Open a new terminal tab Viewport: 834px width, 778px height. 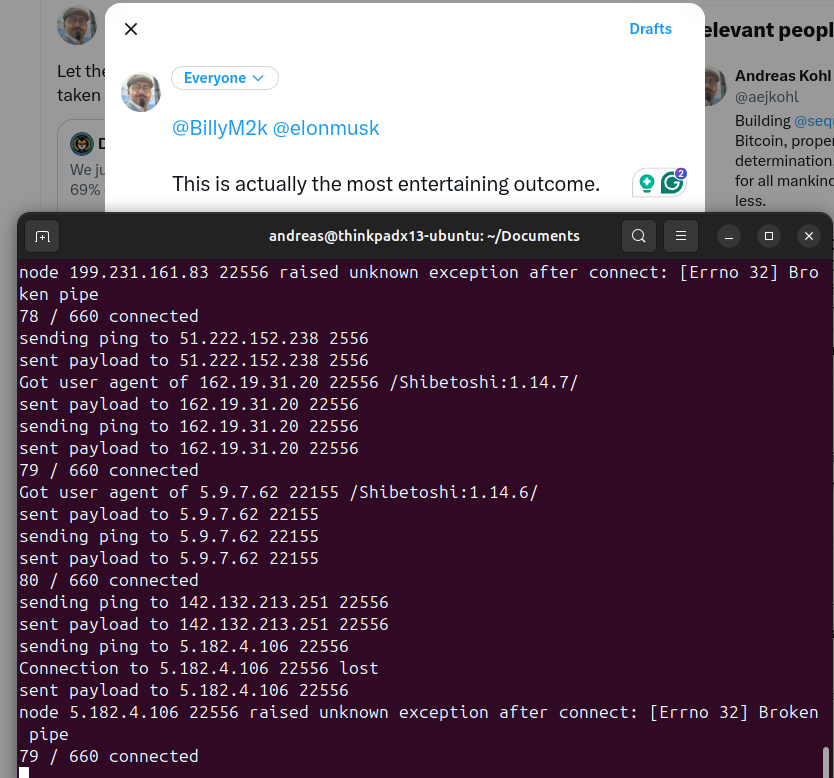click(x=41, y=236)
